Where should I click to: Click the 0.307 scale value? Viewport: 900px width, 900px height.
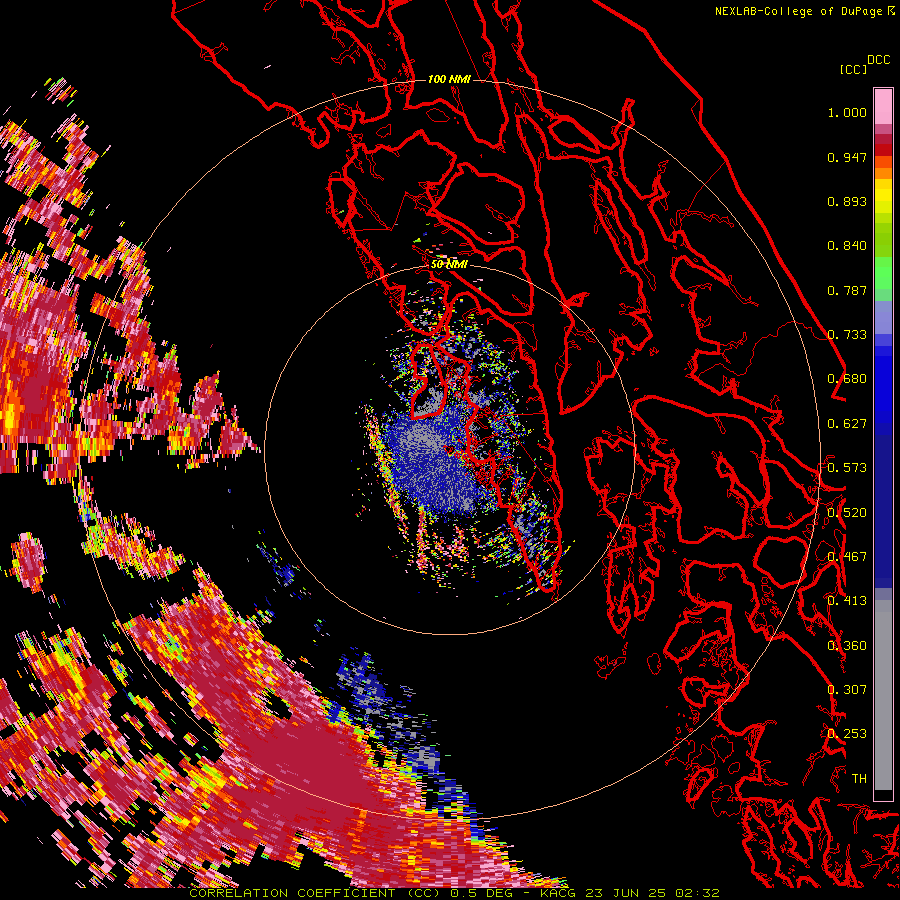[x=847, y=690]
